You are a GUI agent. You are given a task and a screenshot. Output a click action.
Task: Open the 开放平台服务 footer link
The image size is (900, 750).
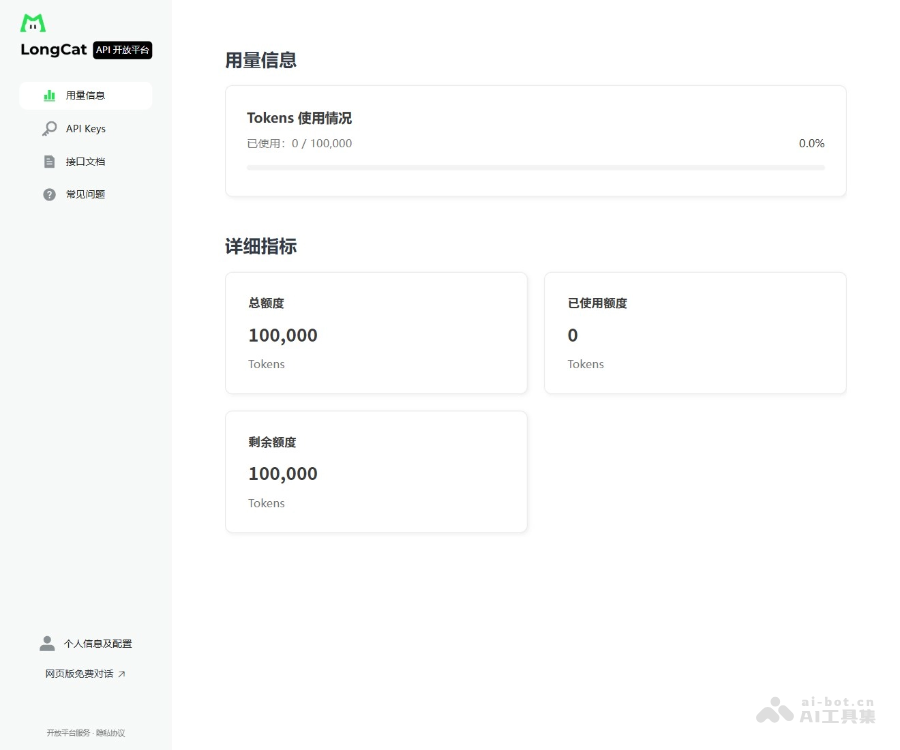click(x=67, y=733)
